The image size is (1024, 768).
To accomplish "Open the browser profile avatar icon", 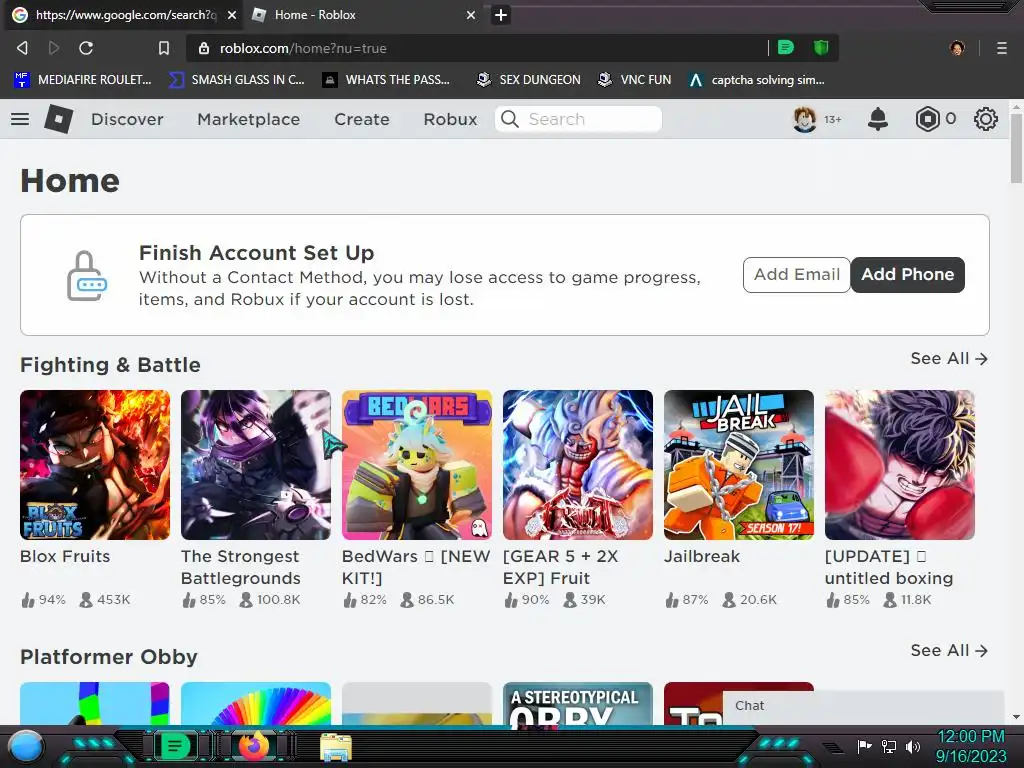I will [x=957, y=48].
